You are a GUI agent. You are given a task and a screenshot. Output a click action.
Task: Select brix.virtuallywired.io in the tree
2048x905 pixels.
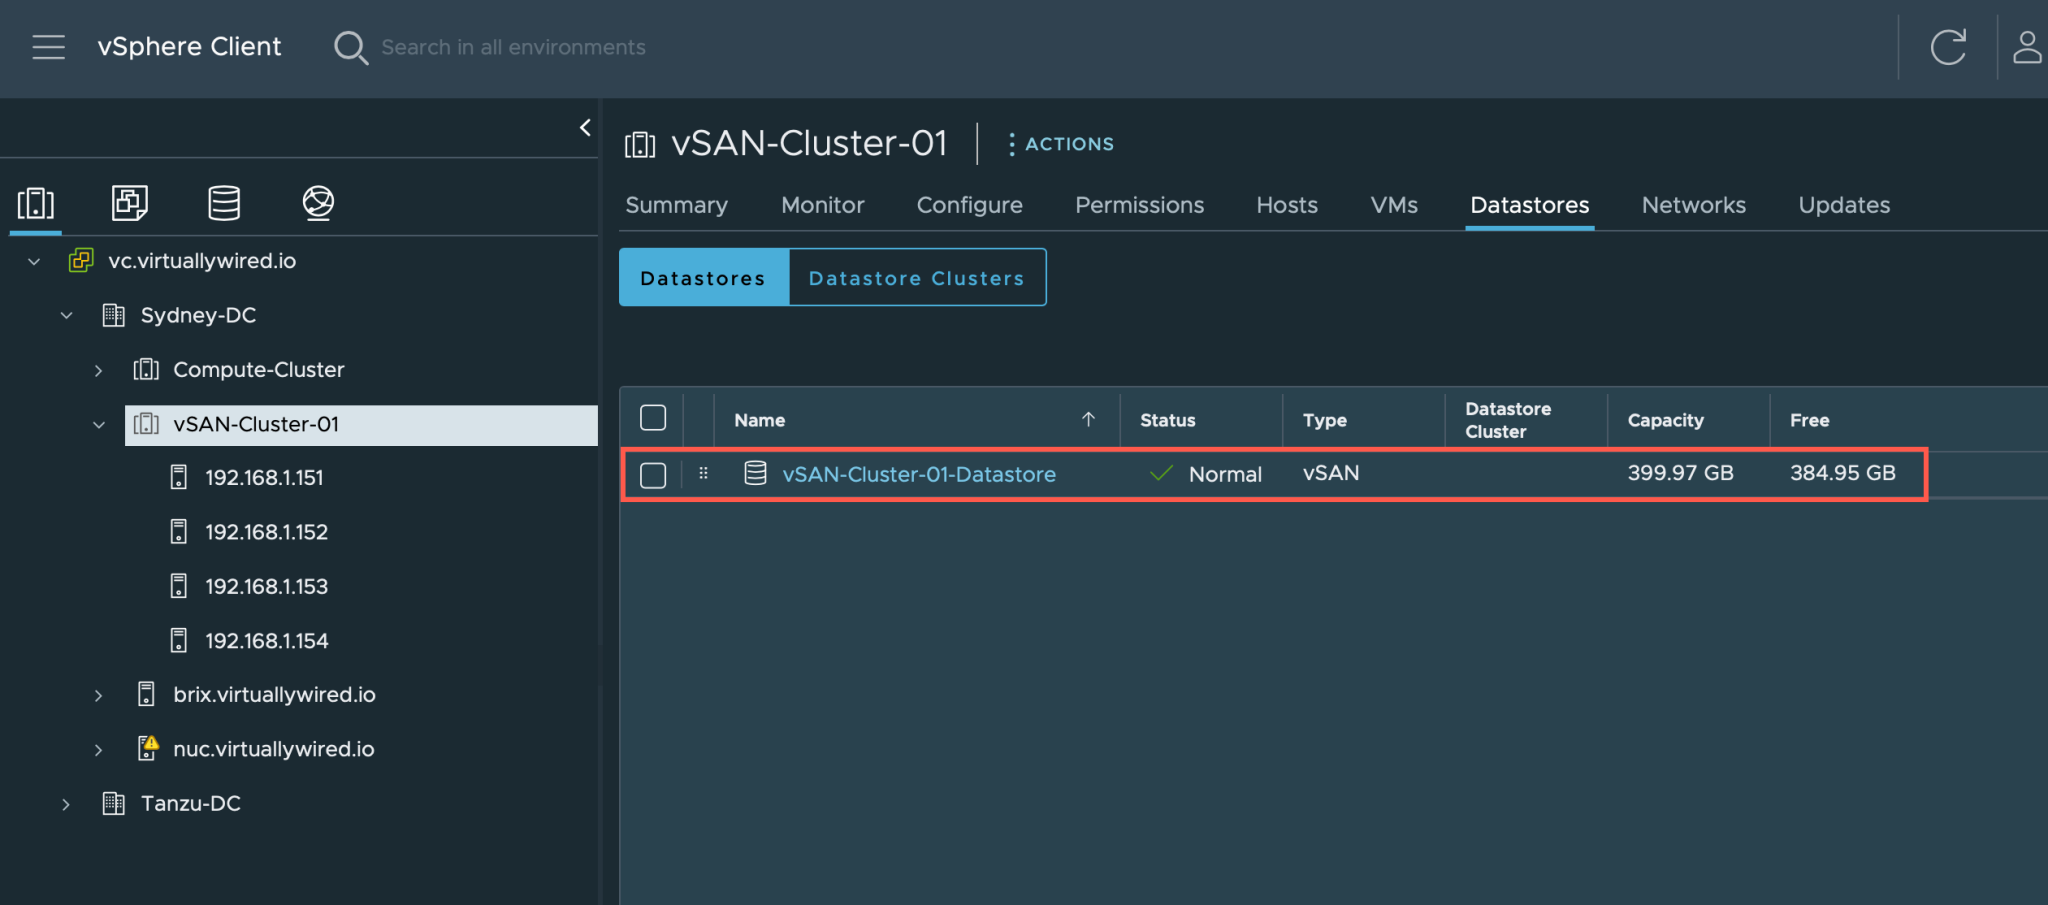[x=274, y=694]
